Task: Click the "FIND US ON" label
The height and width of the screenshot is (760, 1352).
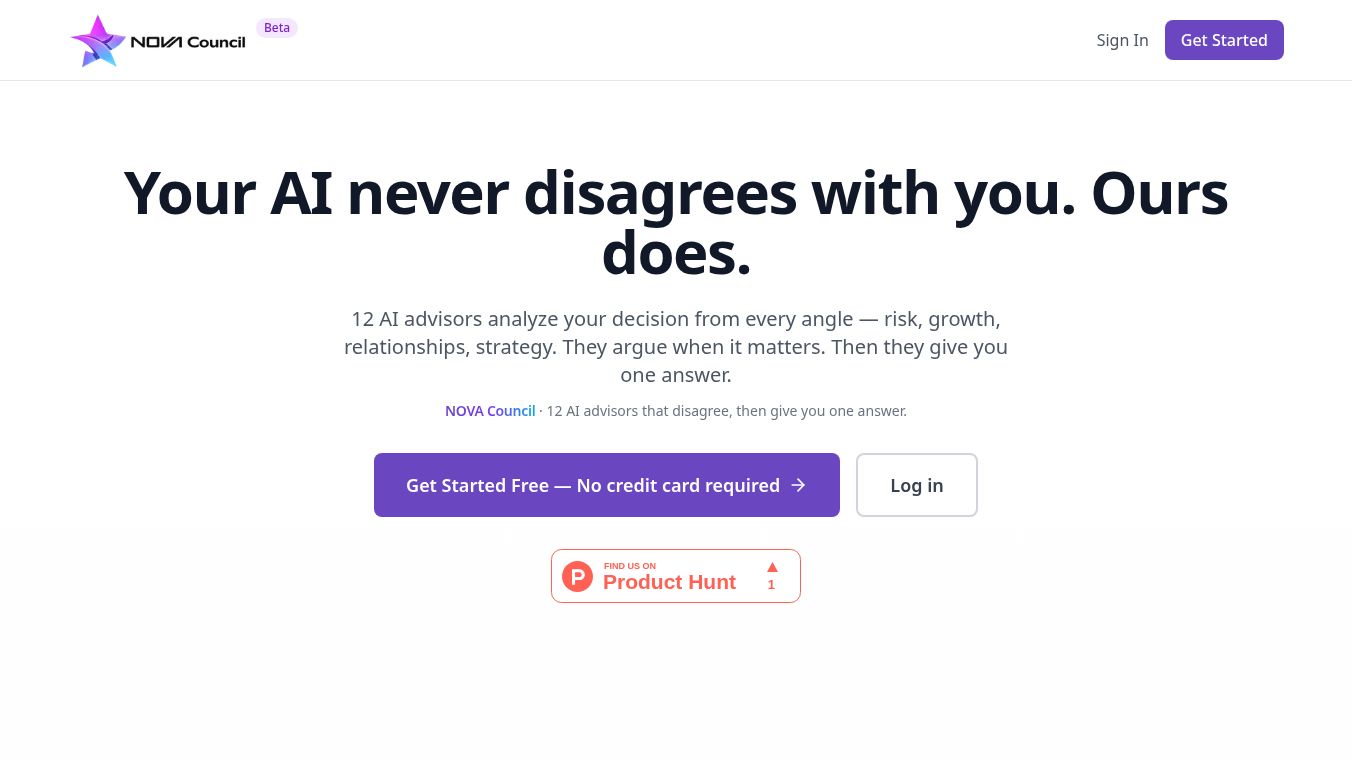Action: point(630,566)
